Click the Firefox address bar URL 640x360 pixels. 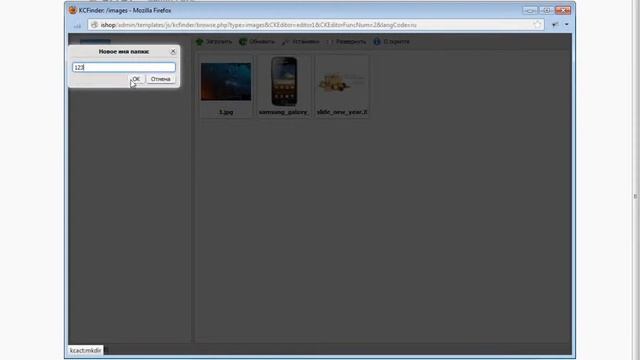(259, 25)
